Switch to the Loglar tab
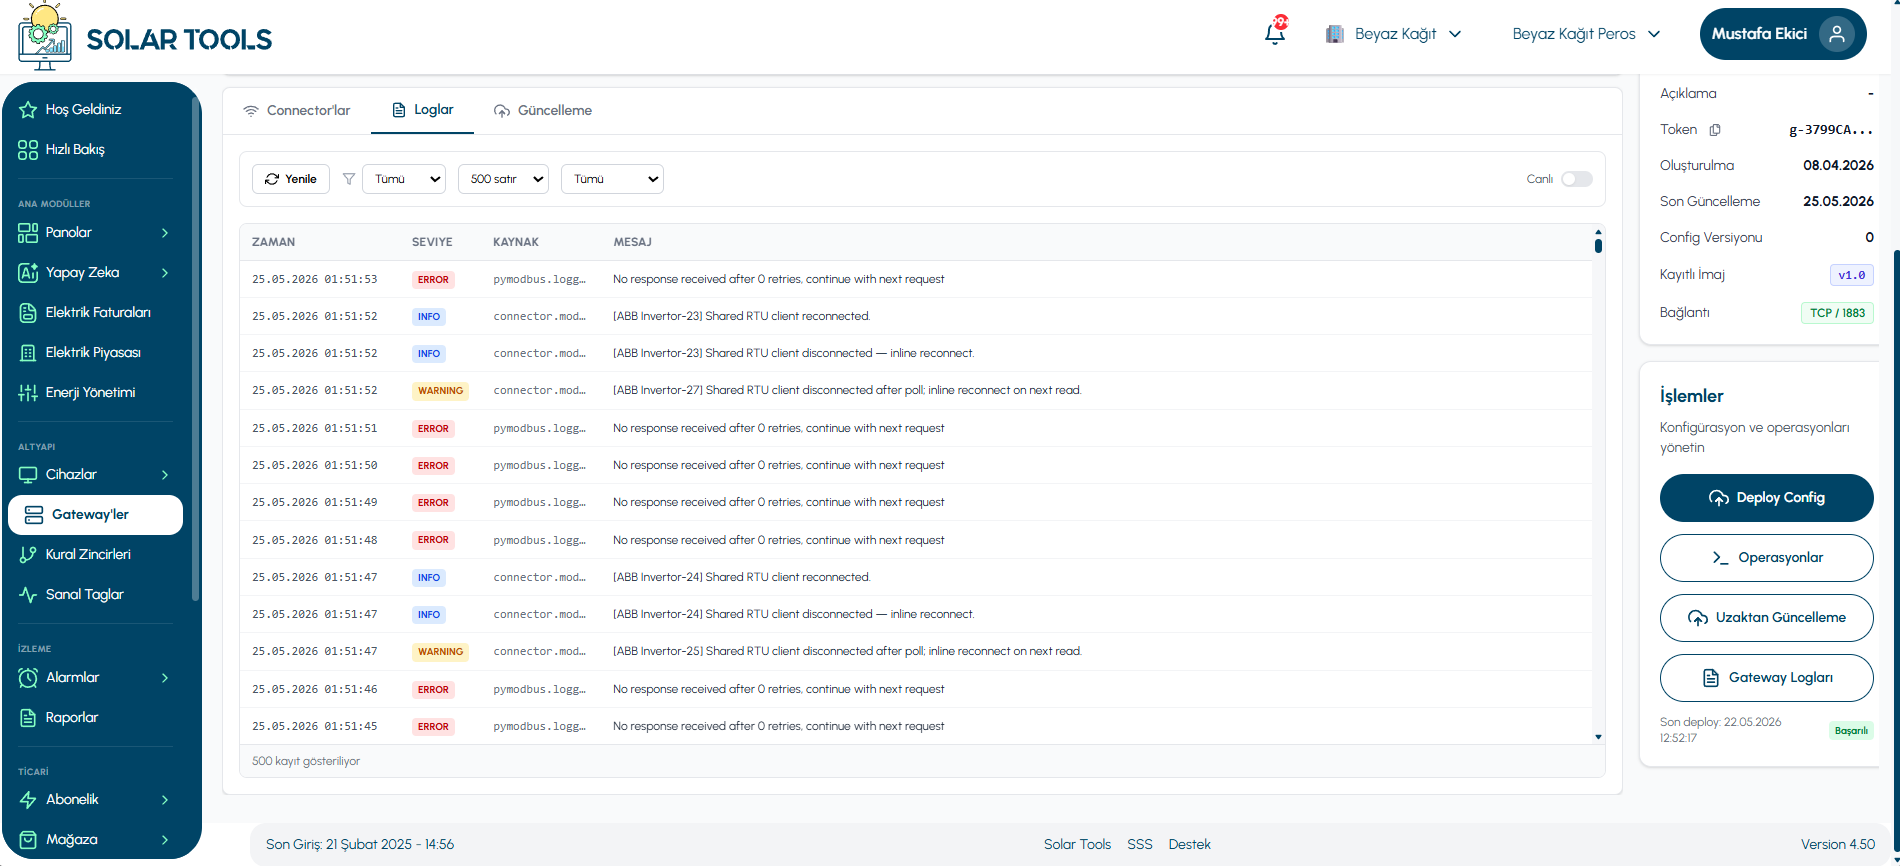The image size is (1900, 866). (x=422, y=110)
